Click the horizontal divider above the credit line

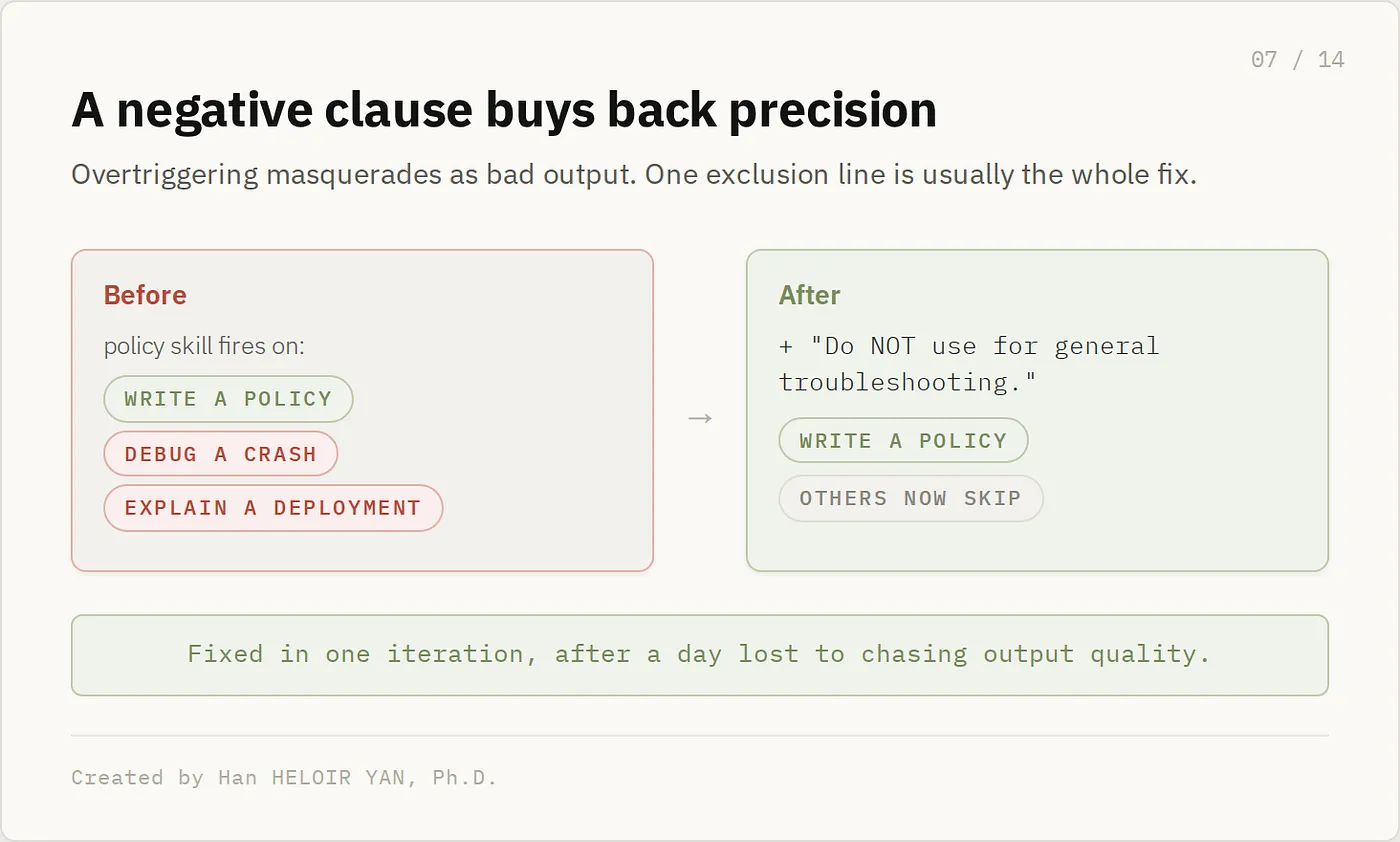click(x=700, y=735)
